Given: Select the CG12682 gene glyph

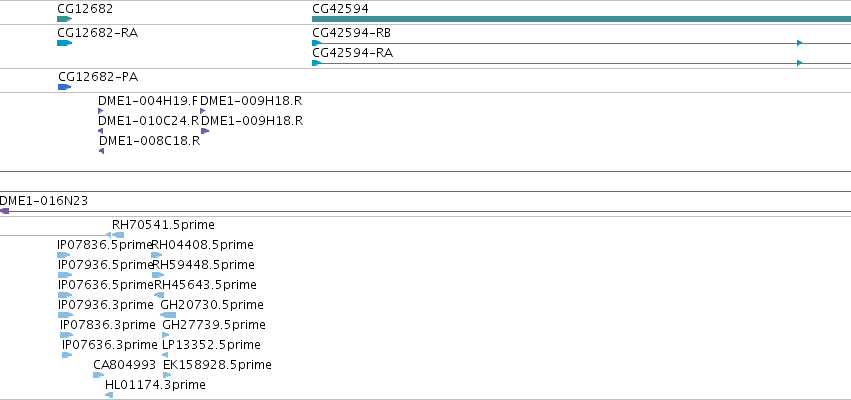Looking at the screenshot, I should (65, 19).
